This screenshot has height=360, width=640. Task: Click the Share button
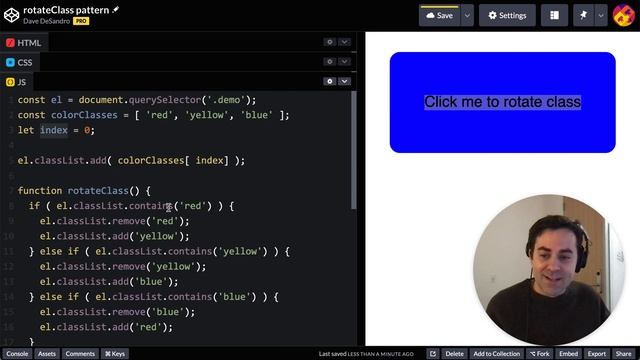(x=623, y=353)
